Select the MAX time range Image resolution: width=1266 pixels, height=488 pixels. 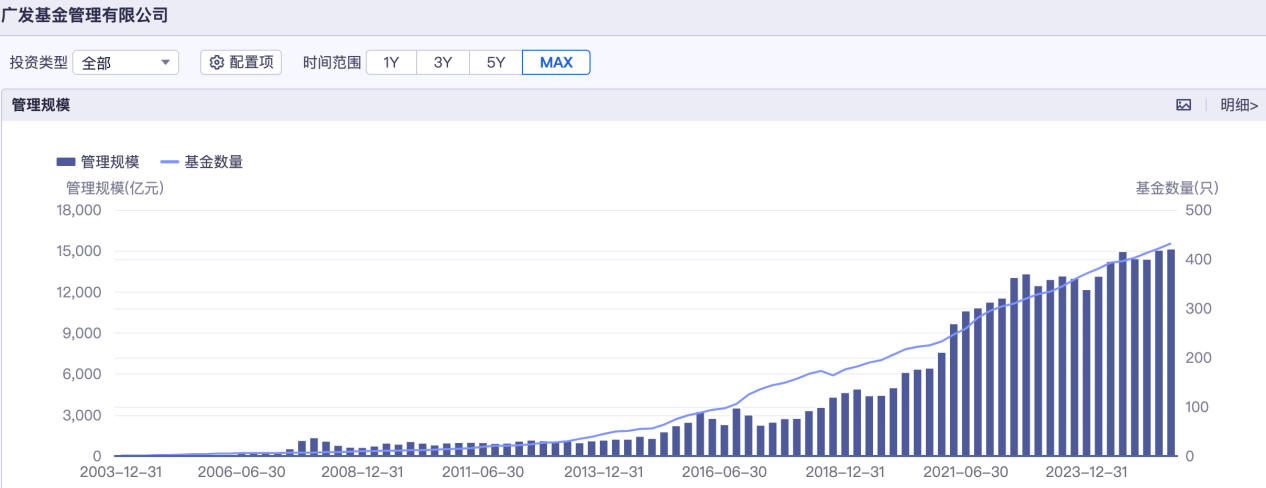(x=556, y=63)
